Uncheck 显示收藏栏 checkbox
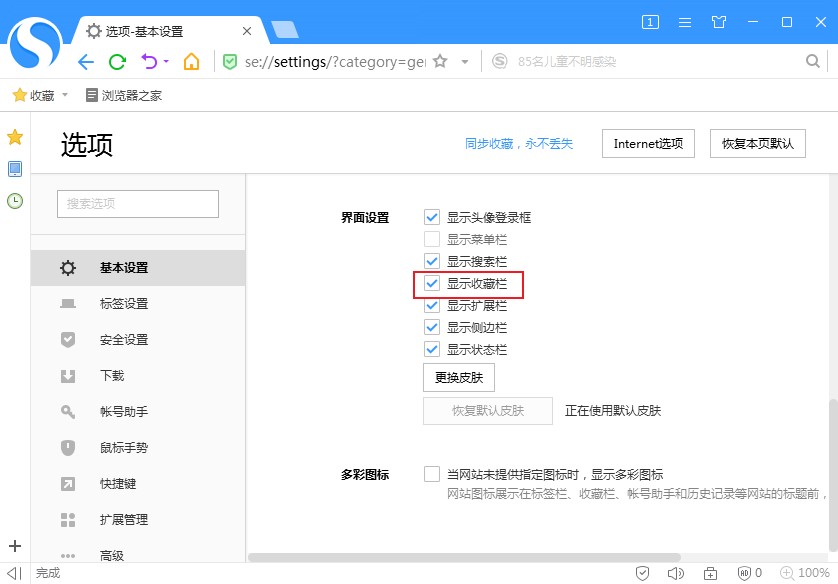This screenshot has height=584, width=838. [432, 284]
